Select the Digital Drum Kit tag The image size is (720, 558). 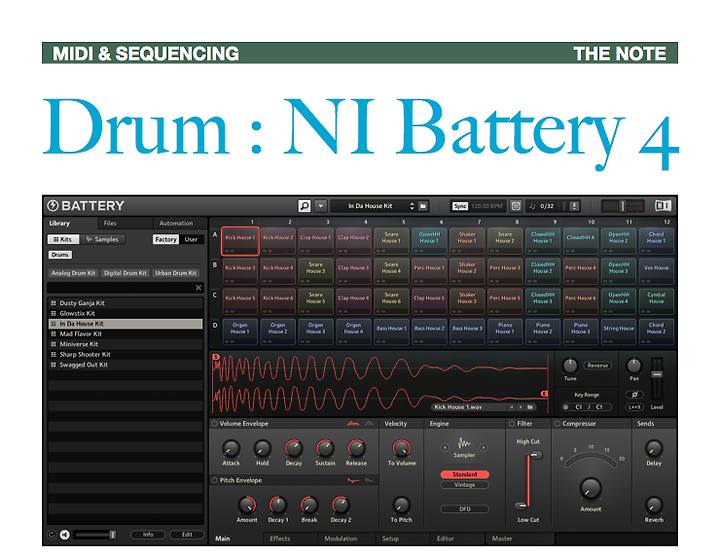pyautogui.click(x=125, y=273)
